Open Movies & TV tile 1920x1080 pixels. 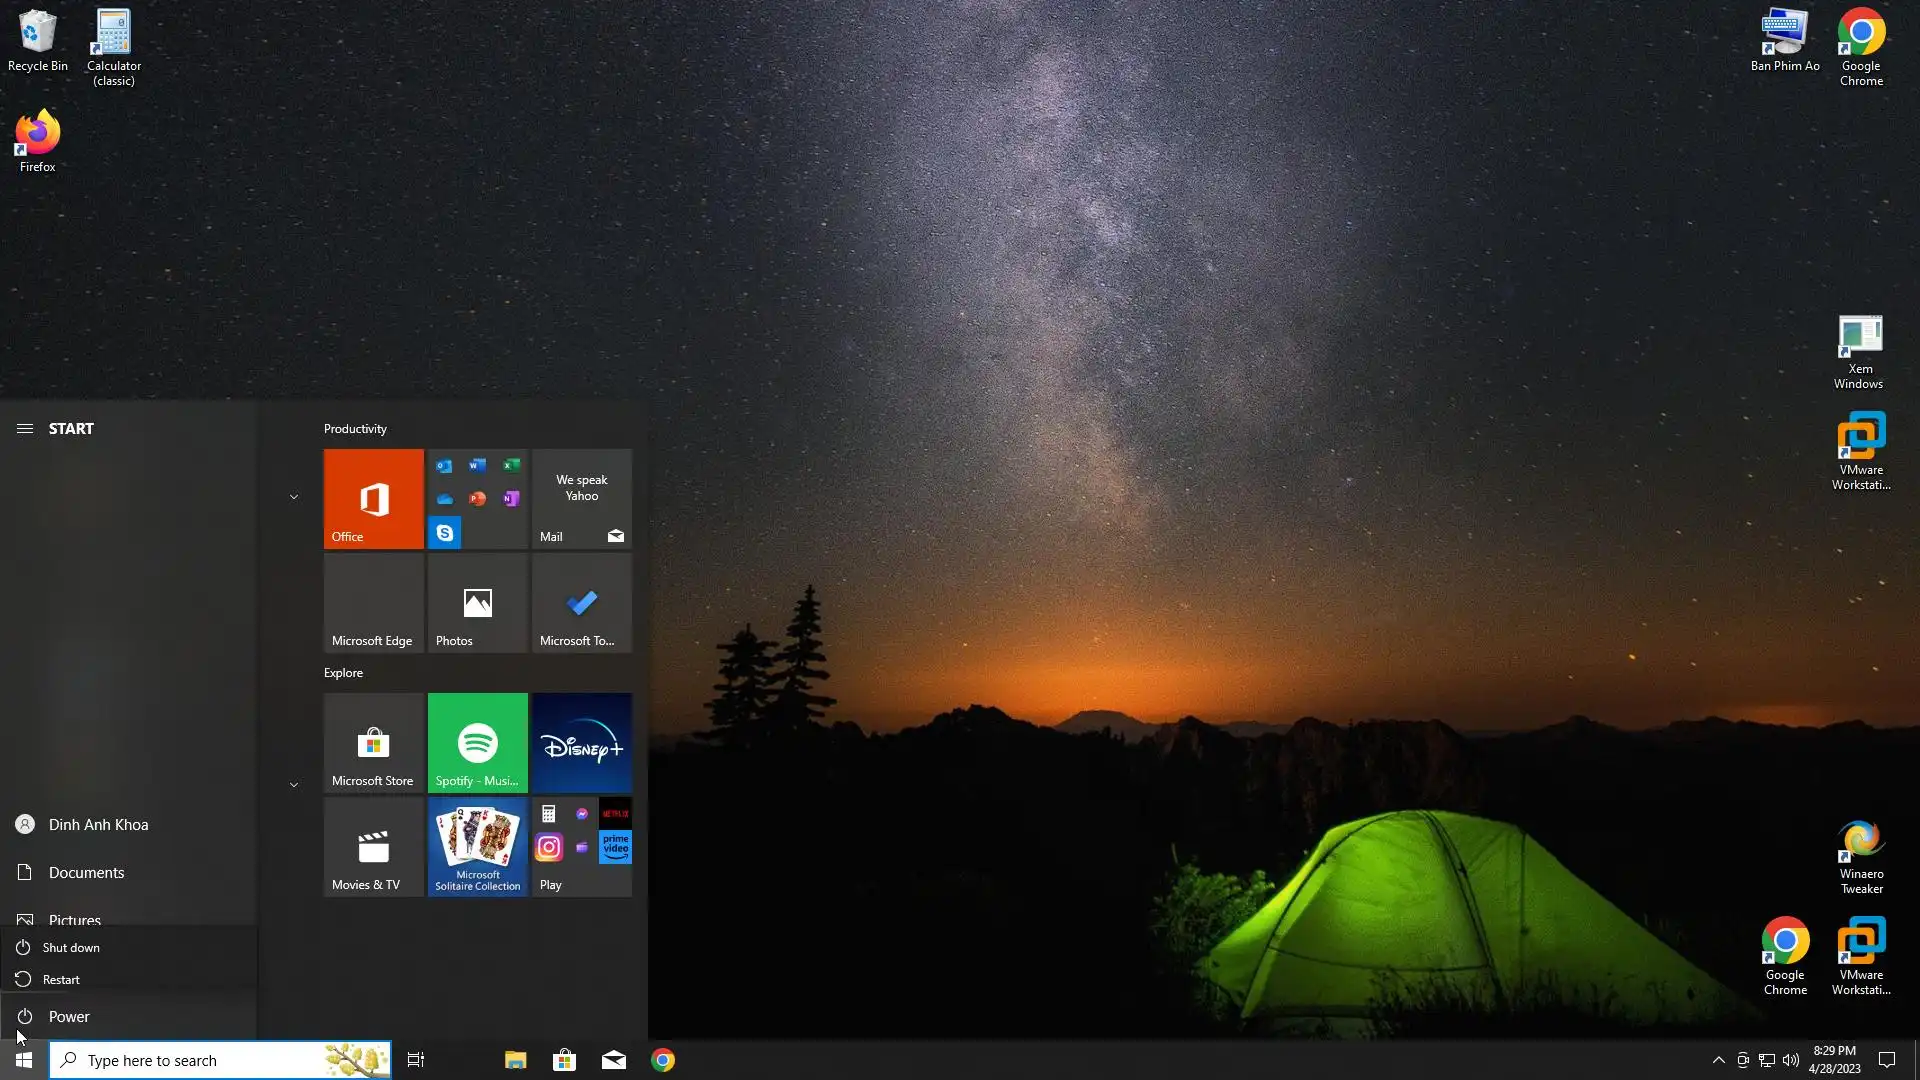373,846
